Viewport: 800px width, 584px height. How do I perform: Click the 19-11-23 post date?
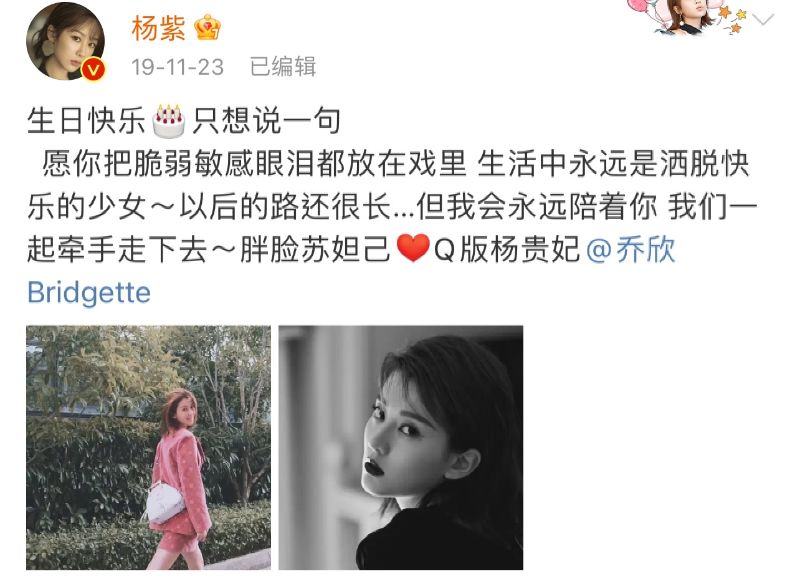pos(177,67)
